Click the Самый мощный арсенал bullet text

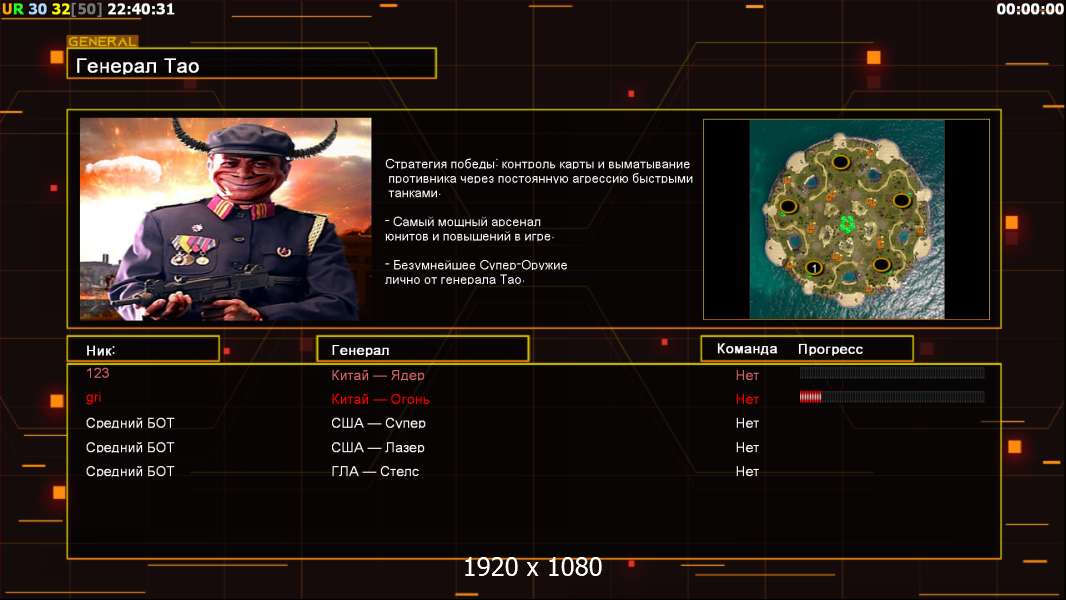pos(469,229)
